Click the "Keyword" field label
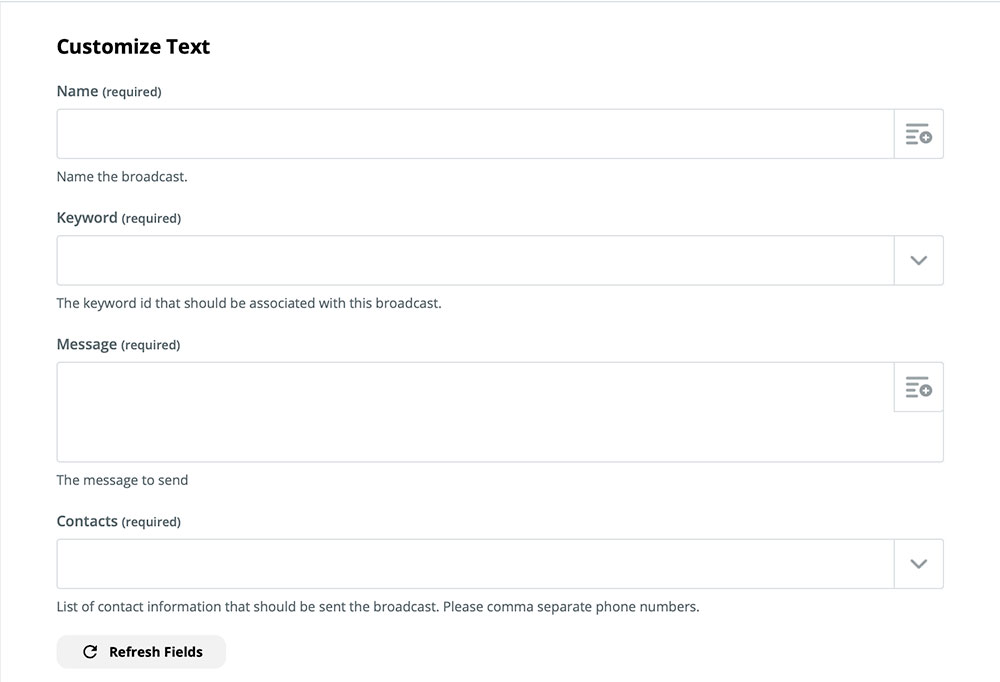 [x=87, y=218]
